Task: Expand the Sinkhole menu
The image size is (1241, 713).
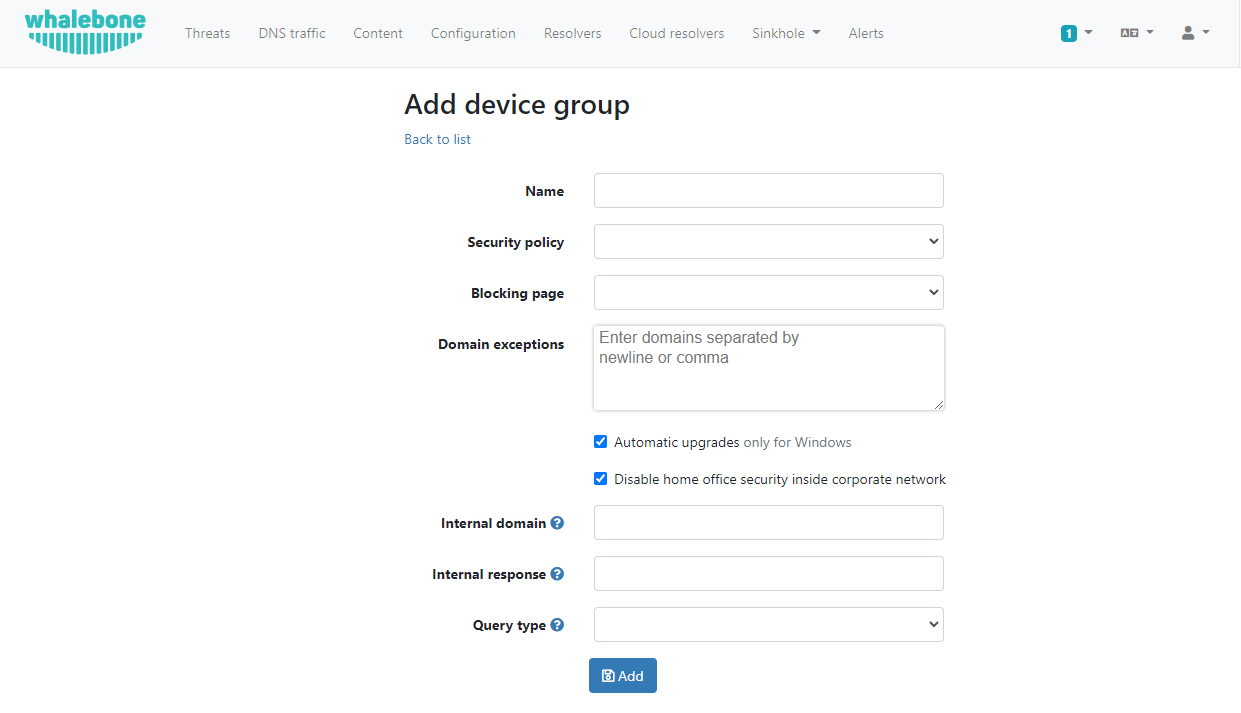Action: (x=786, y=33)
